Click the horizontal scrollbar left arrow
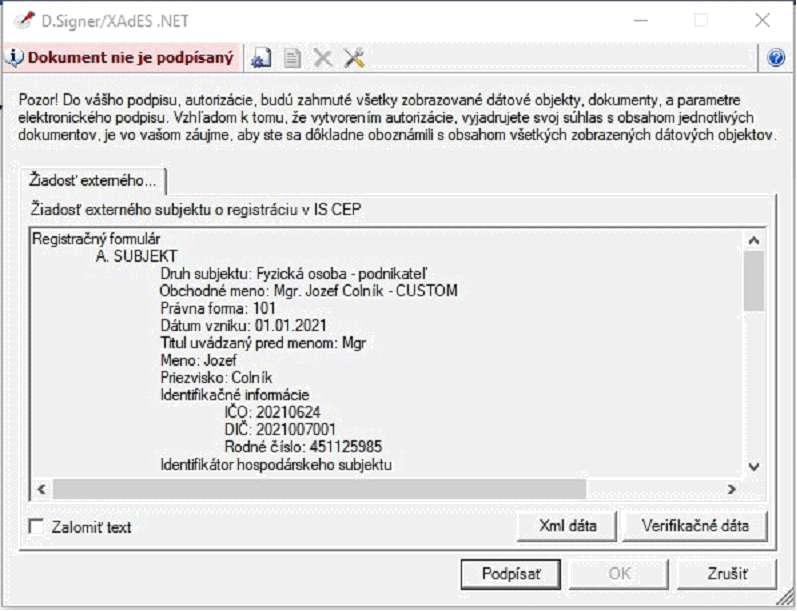This screenshot has height=611, width=797. click(x=42, y=490)
